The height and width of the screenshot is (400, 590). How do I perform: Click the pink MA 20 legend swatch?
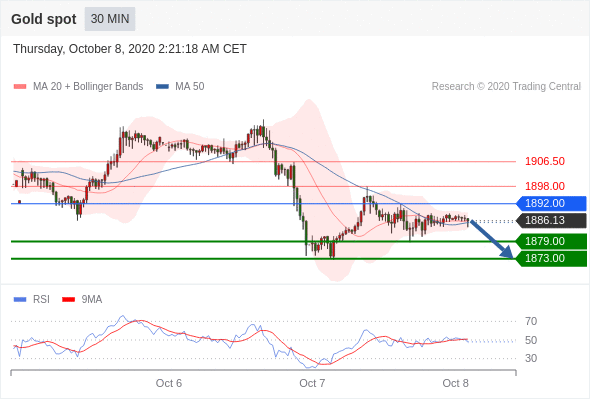click(x=20, y=87)
